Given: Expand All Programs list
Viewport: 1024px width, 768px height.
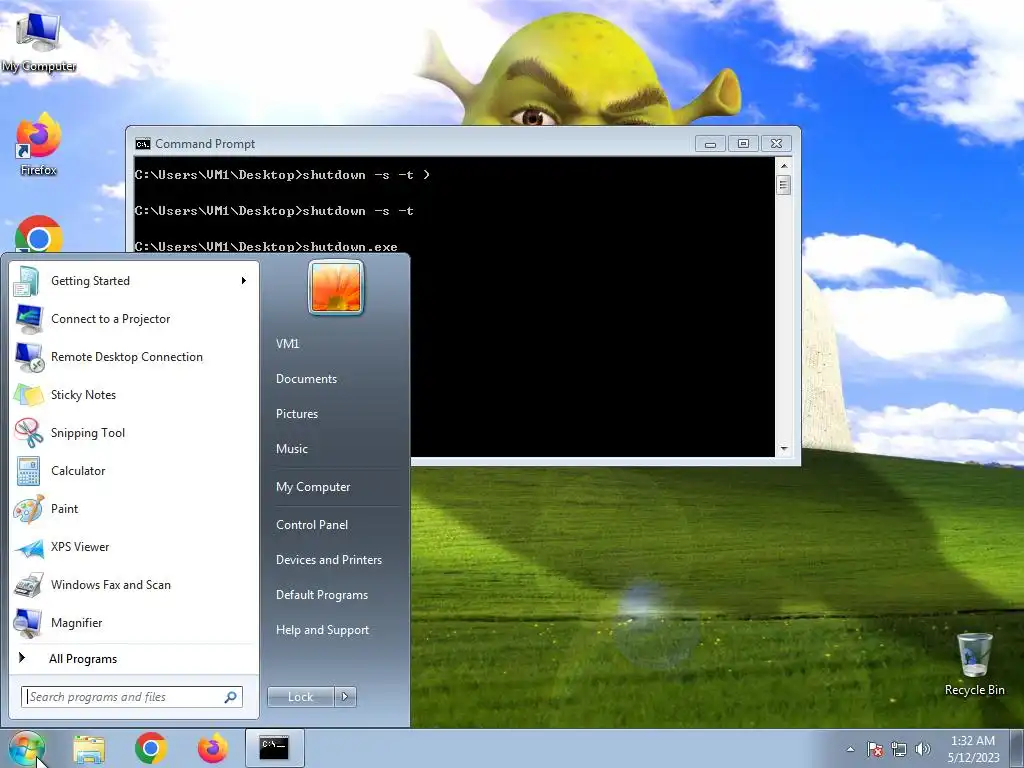Looking at the screenshot, I should 134,659.
